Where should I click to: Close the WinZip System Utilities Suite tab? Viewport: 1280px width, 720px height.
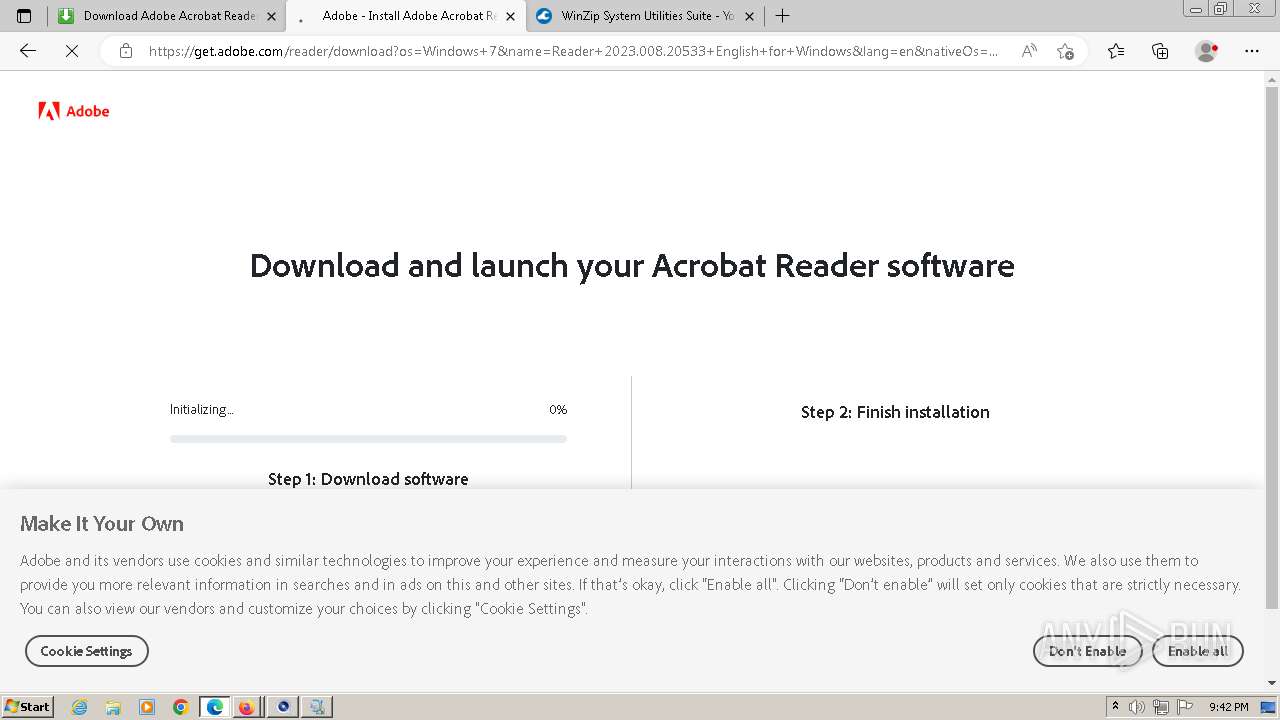[749, 16]
